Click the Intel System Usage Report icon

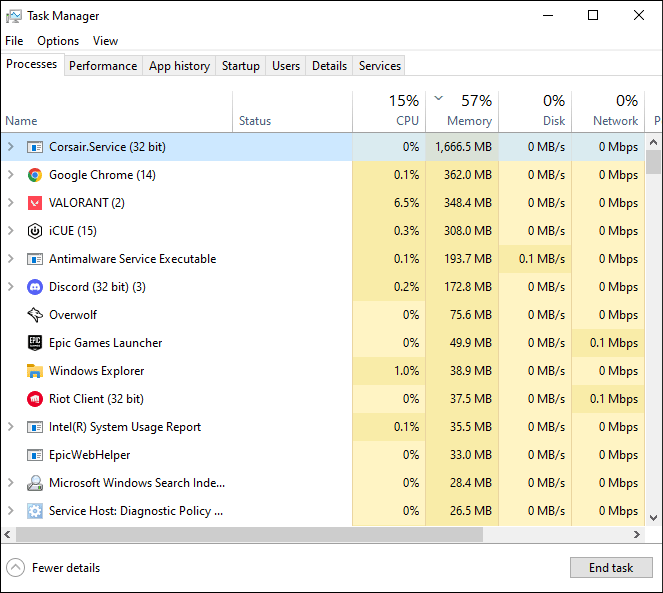point(35,427)
